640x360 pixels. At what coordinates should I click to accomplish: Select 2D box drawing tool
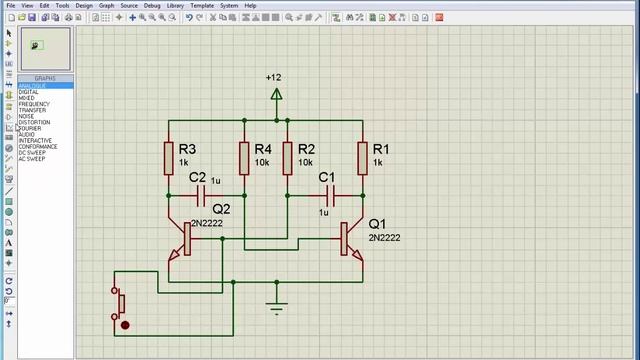(x=9, y=202)
